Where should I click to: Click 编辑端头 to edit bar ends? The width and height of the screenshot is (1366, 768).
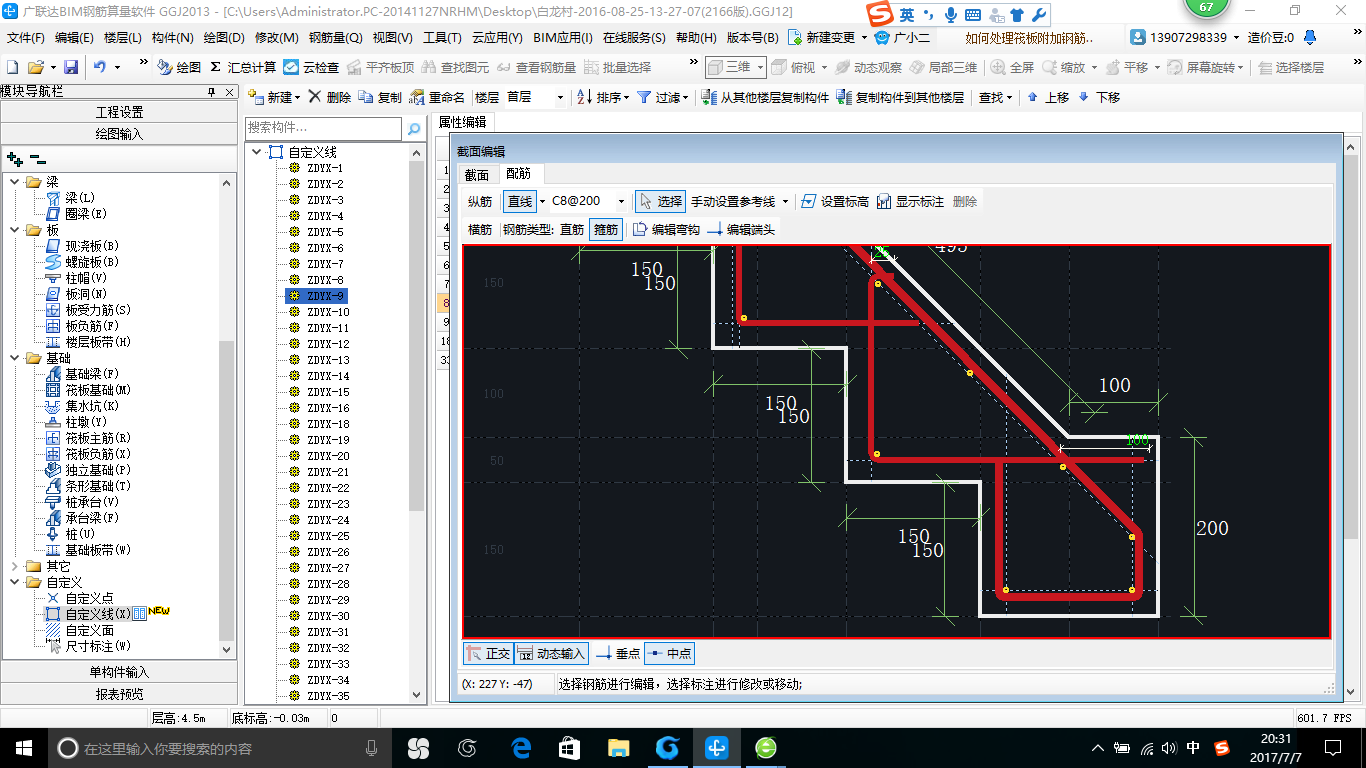click(741, 229)
